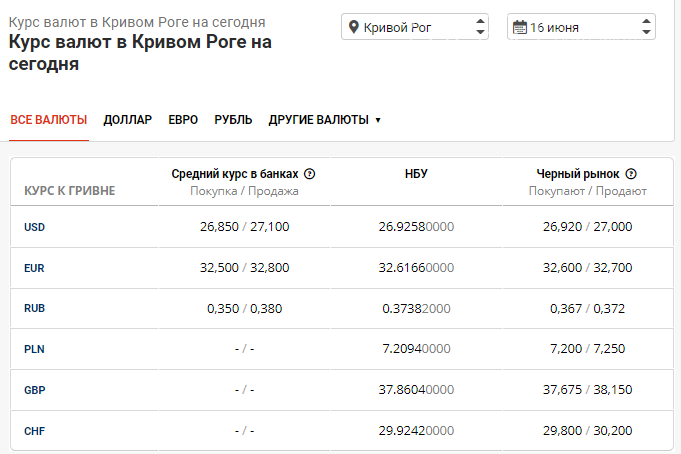The image size is (681, 454).
Task: Switch to the ЕВРО tab
Action: (183, 119)
